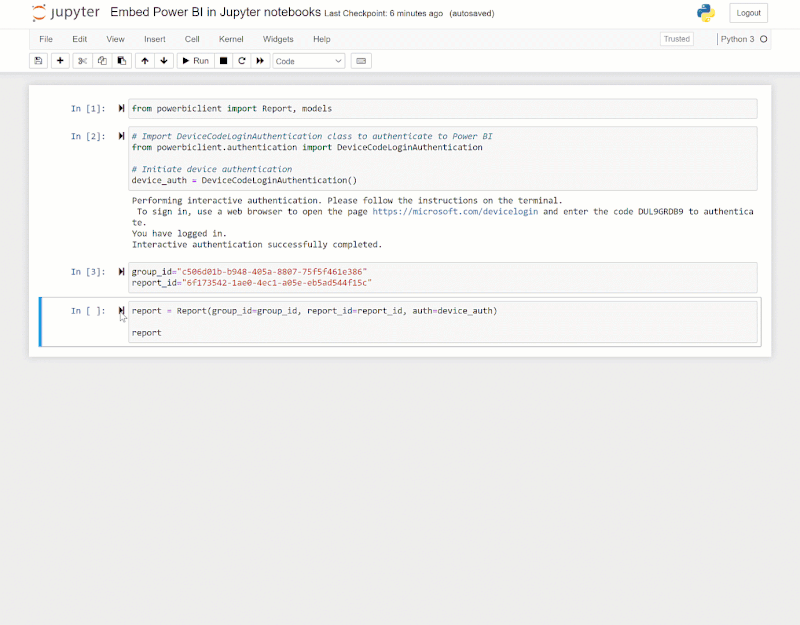Screen dimensions: 800x625
Task: Toggle the Trusted notebook indicator
Action: click(677, 39)
